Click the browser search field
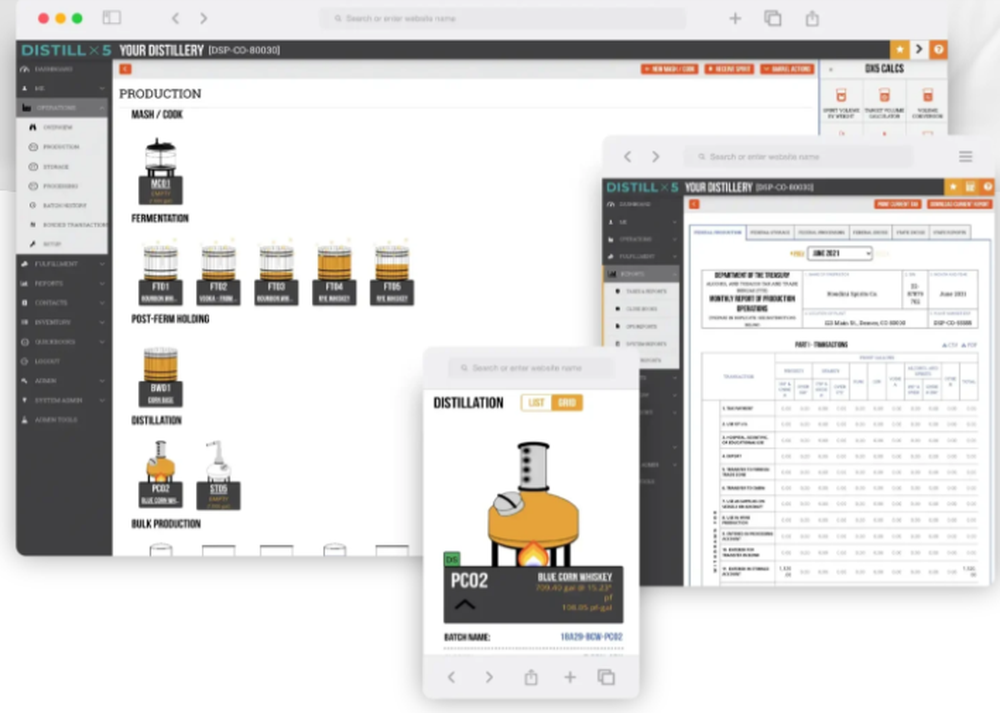 click(x=500, y=18)
